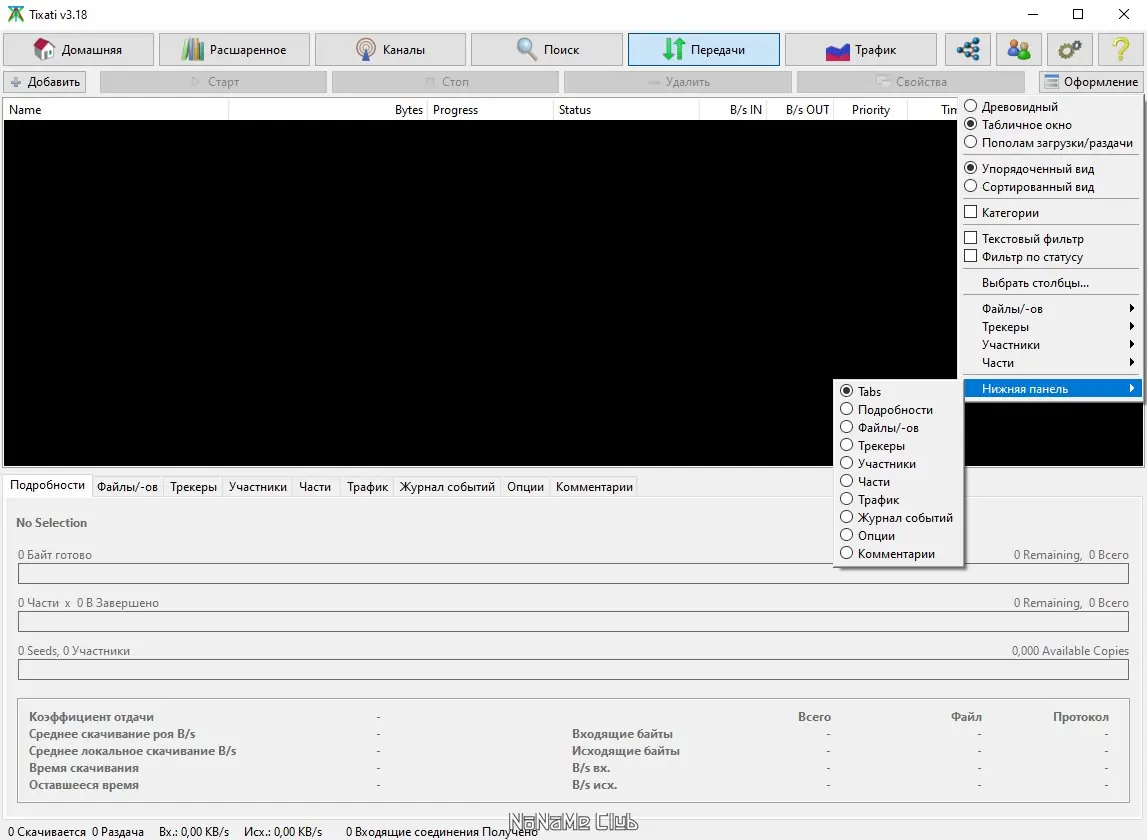Expand the Части submenu in layout menu
This screenshot has width=1147, height=840.
click(x=1050, y=363)
